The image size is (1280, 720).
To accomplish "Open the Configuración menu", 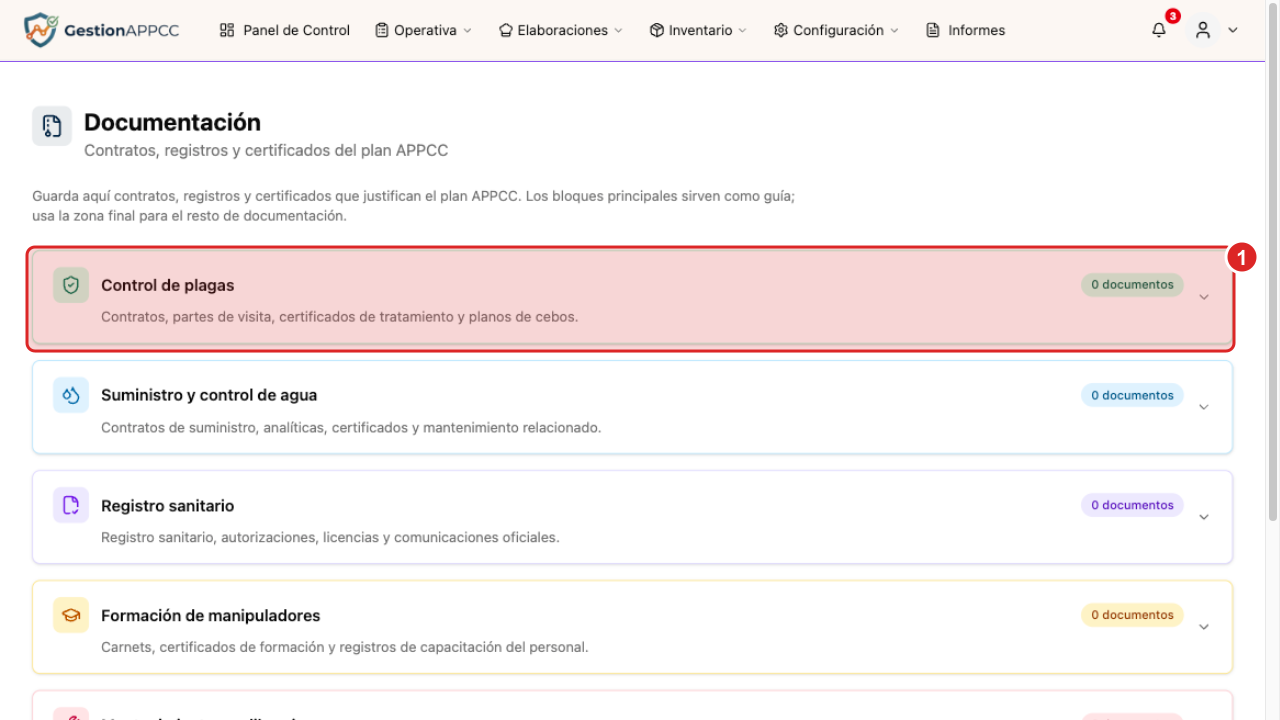I will click(x=836, y=30).
